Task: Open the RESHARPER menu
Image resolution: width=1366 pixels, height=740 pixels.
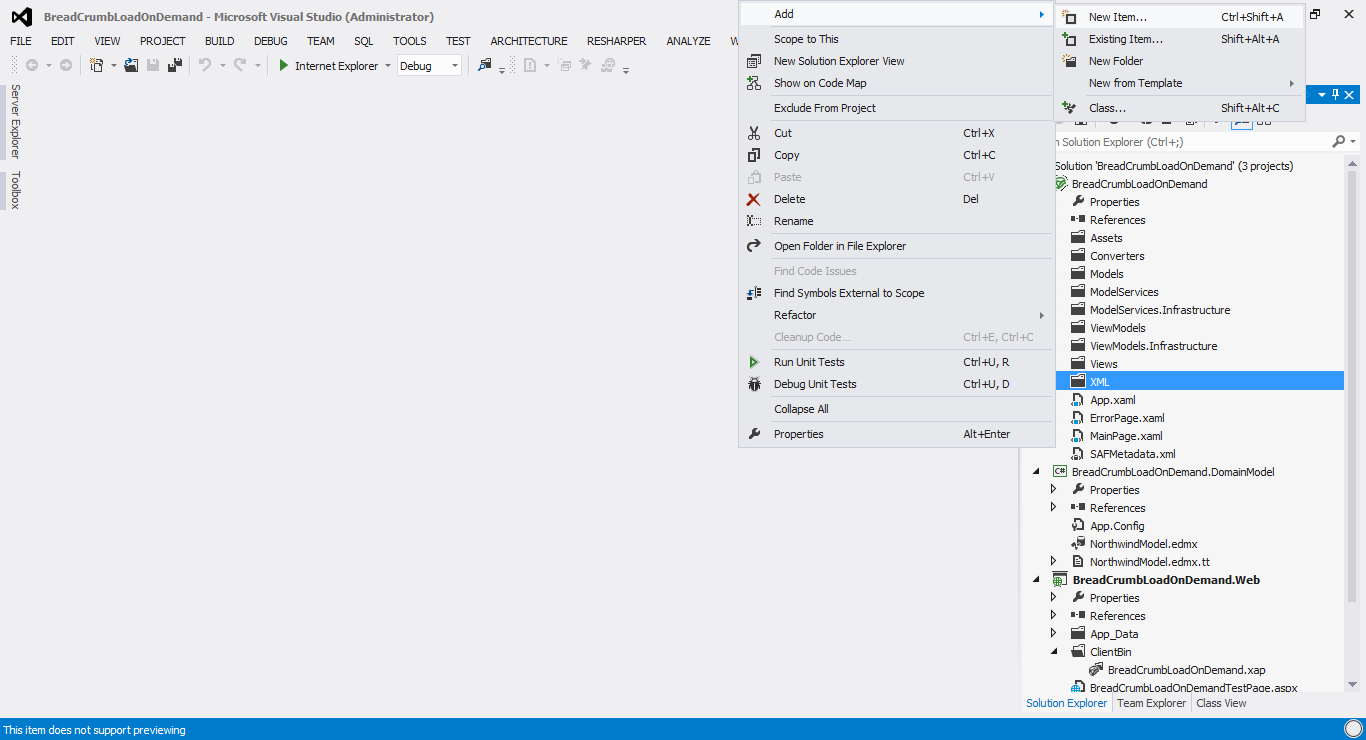Action: [x=616, y=41]
